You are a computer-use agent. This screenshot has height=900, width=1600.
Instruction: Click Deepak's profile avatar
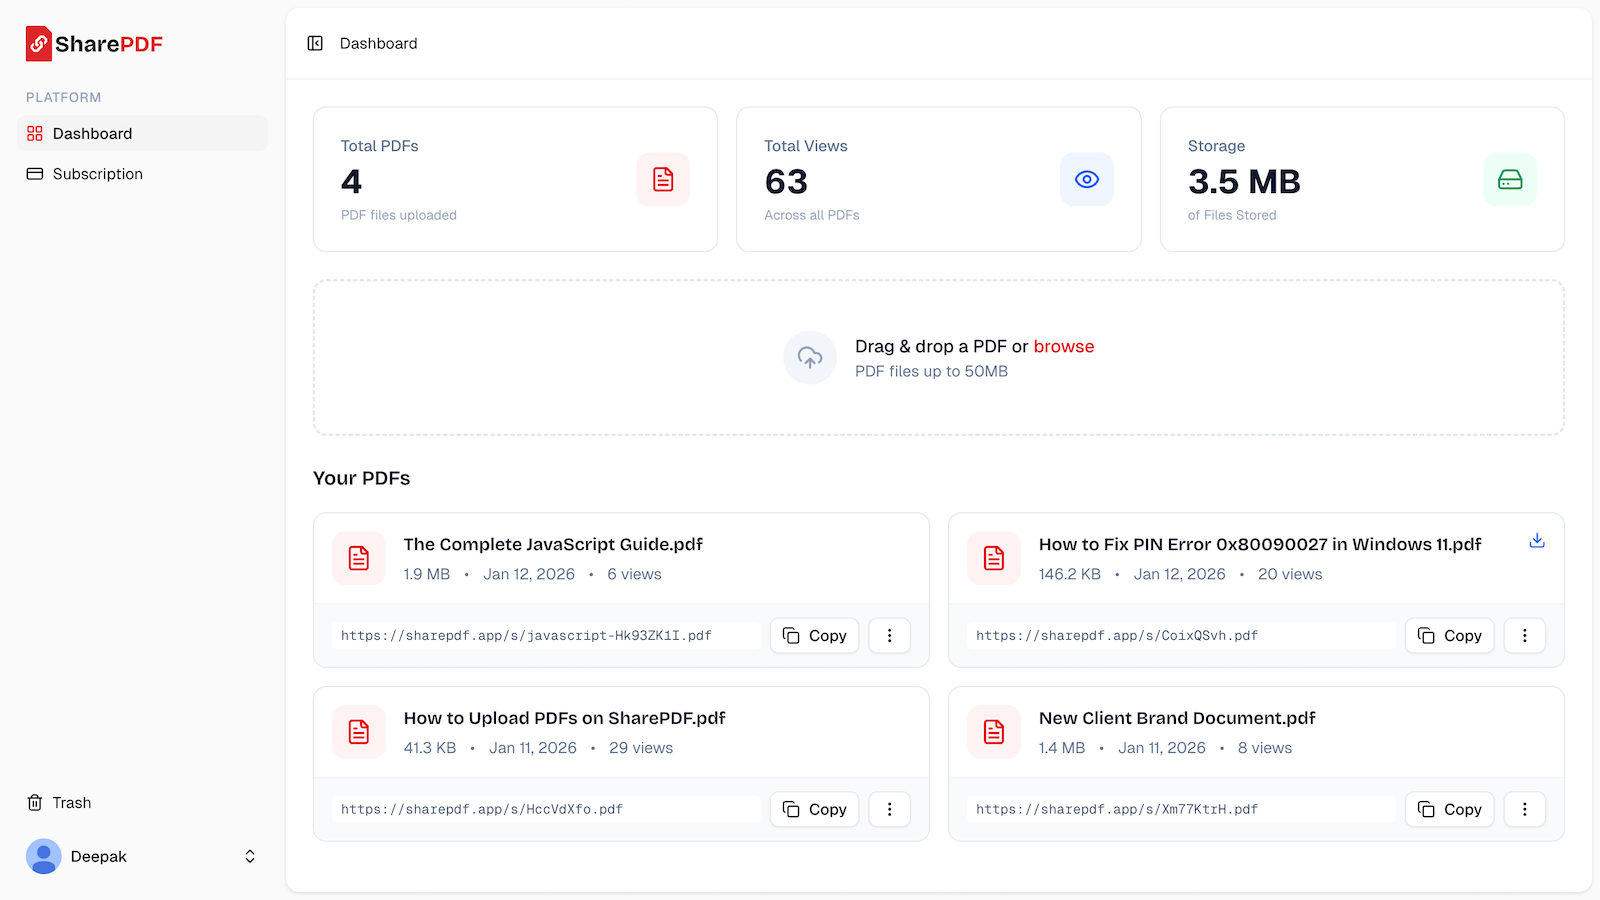click(43, 856)
